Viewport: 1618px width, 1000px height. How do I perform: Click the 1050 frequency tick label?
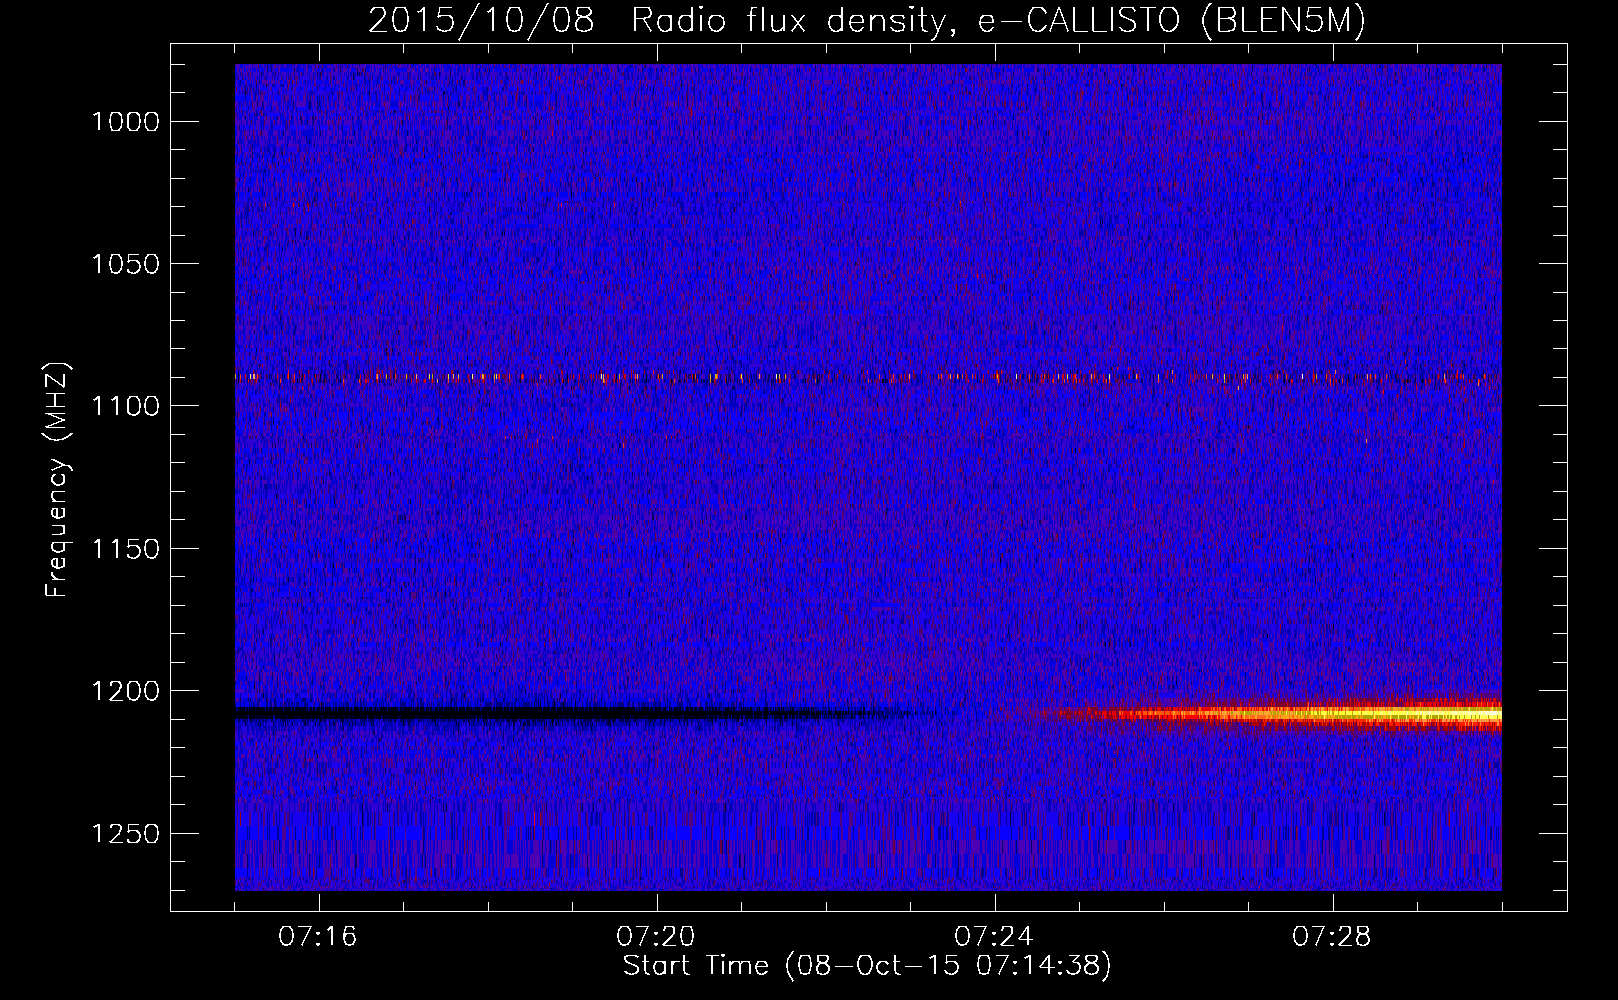click(125, 264)
